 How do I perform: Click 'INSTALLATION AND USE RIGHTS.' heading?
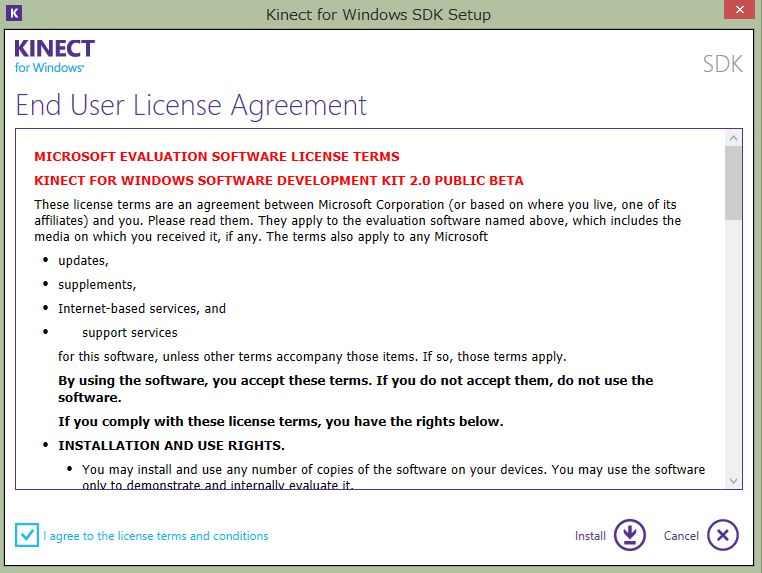(171, 445)
